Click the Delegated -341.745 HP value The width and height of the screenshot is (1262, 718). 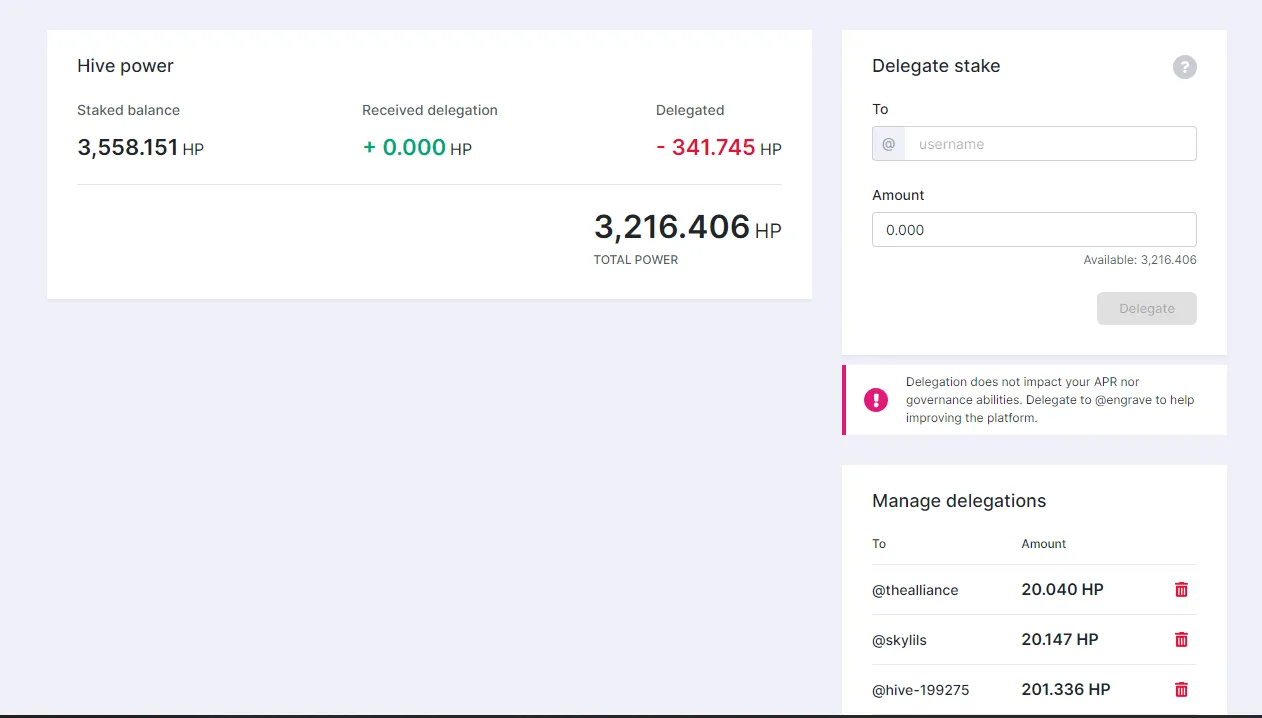(x=719, y=148)
